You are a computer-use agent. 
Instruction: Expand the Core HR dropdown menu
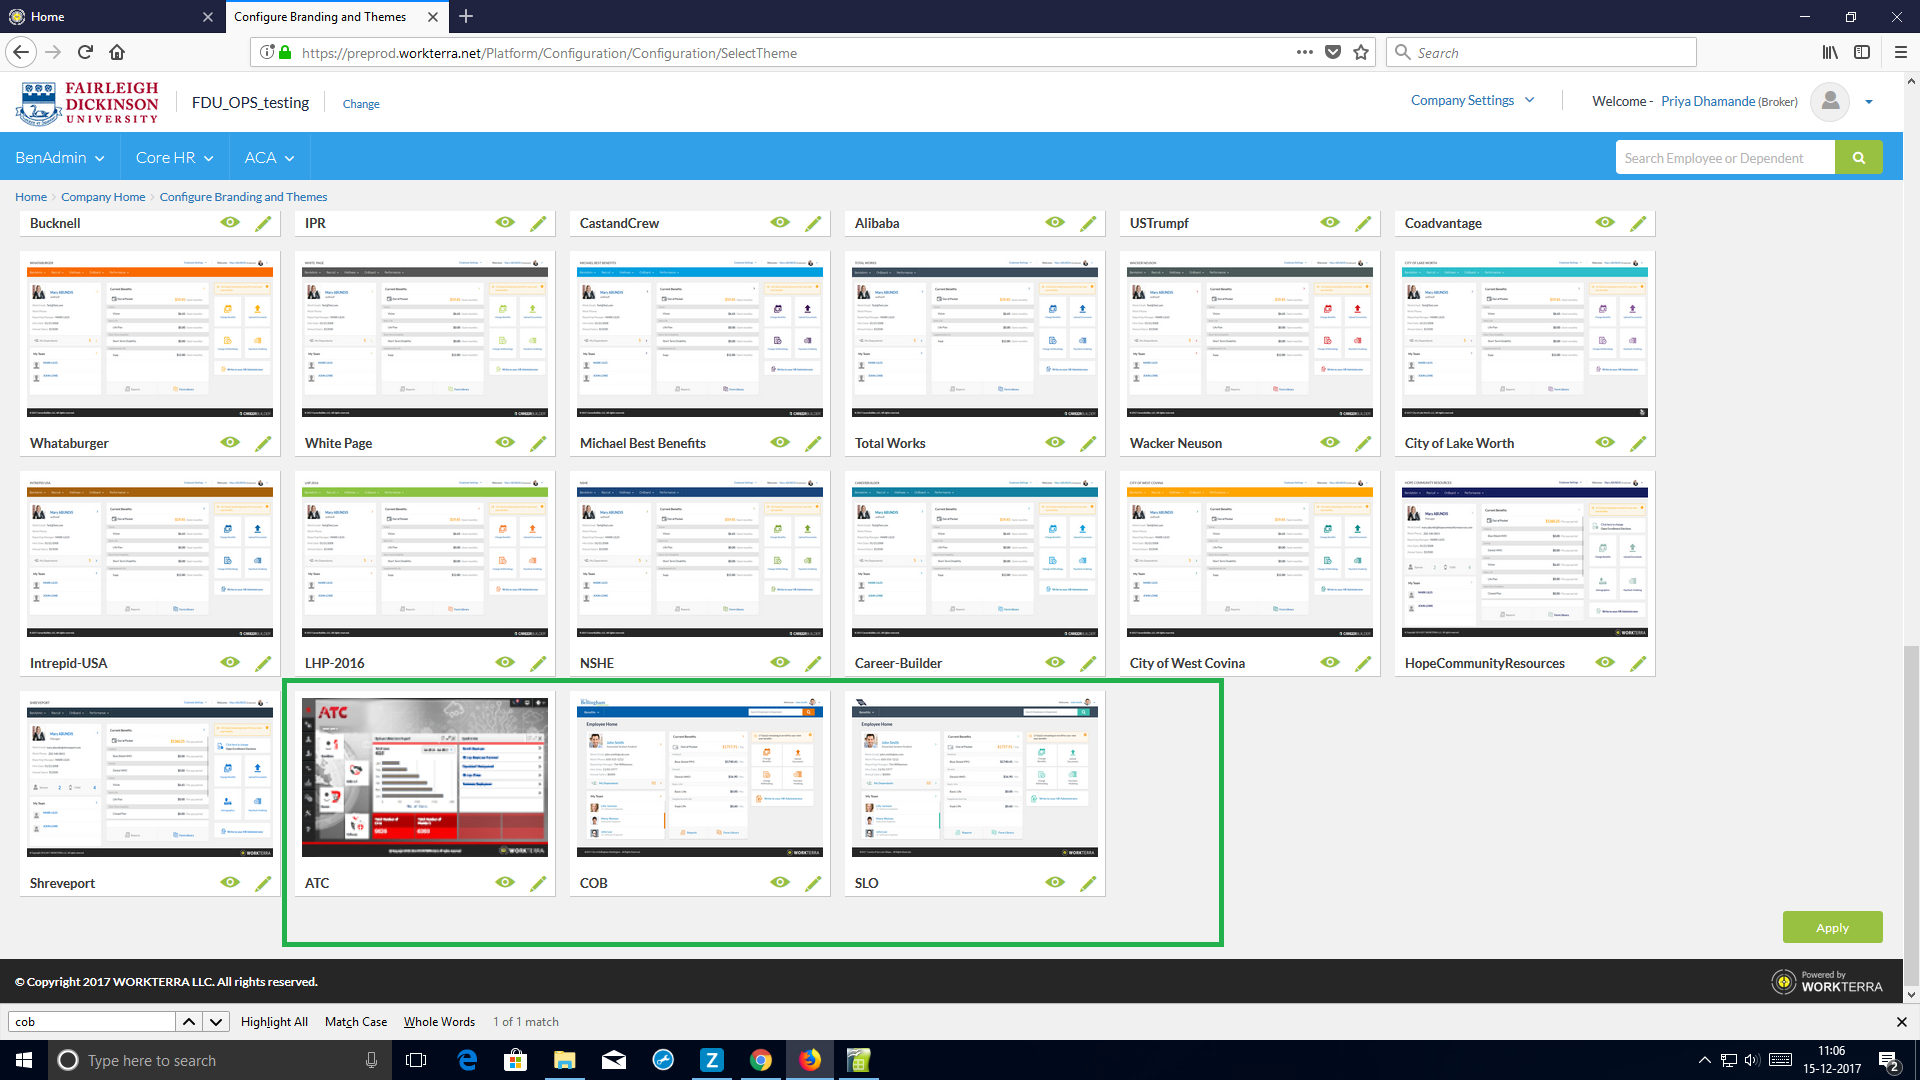174,158
